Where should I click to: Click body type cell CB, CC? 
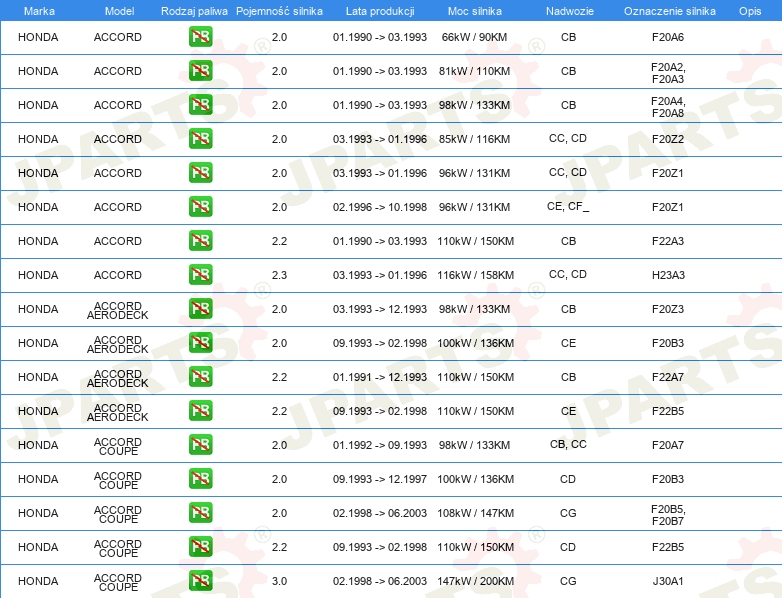coord(568,444)
